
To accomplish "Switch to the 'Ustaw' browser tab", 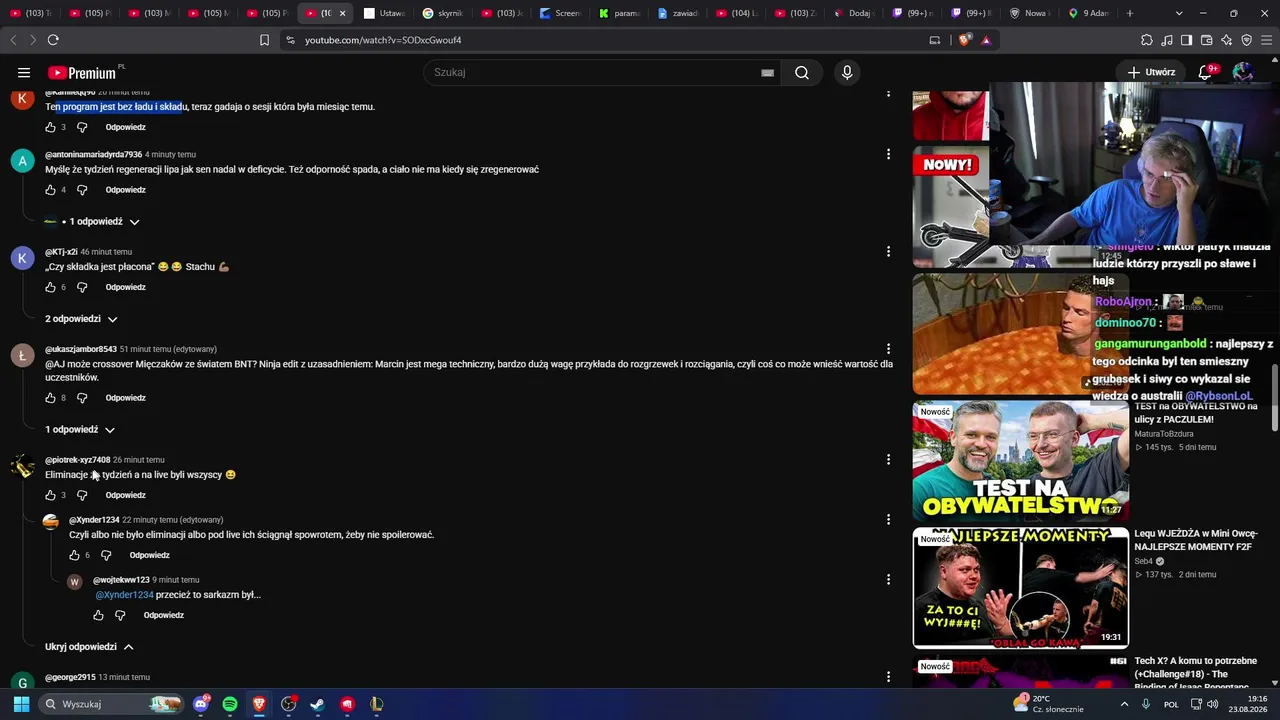I will [x=384, y=13].
